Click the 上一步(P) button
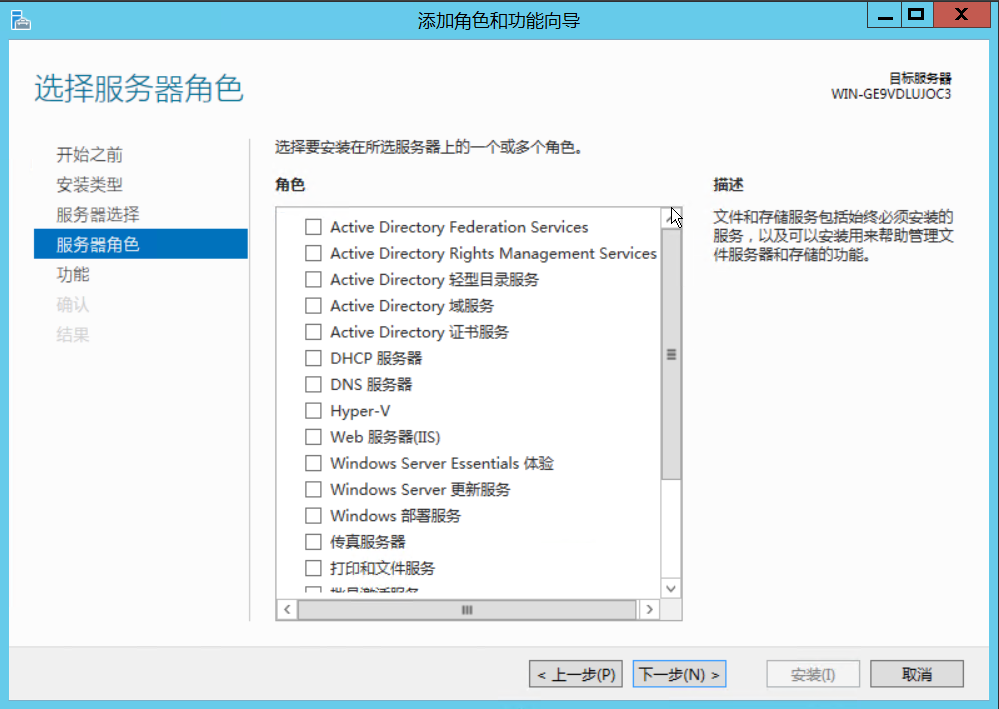The width and height of the screenshot is (999, 709). [575, 673]
